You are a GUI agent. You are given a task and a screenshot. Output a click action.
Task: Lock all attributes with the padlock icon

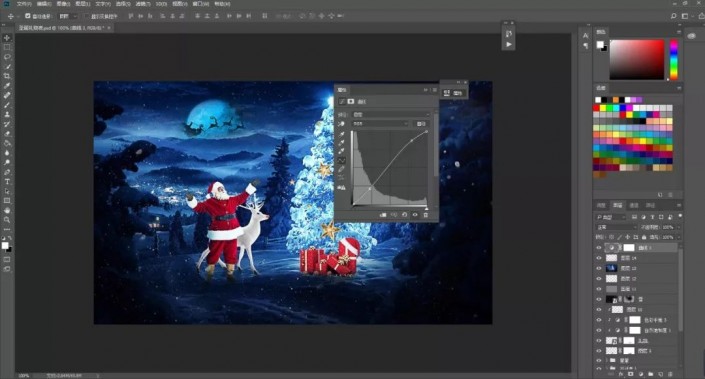click(x=644, y=237)
